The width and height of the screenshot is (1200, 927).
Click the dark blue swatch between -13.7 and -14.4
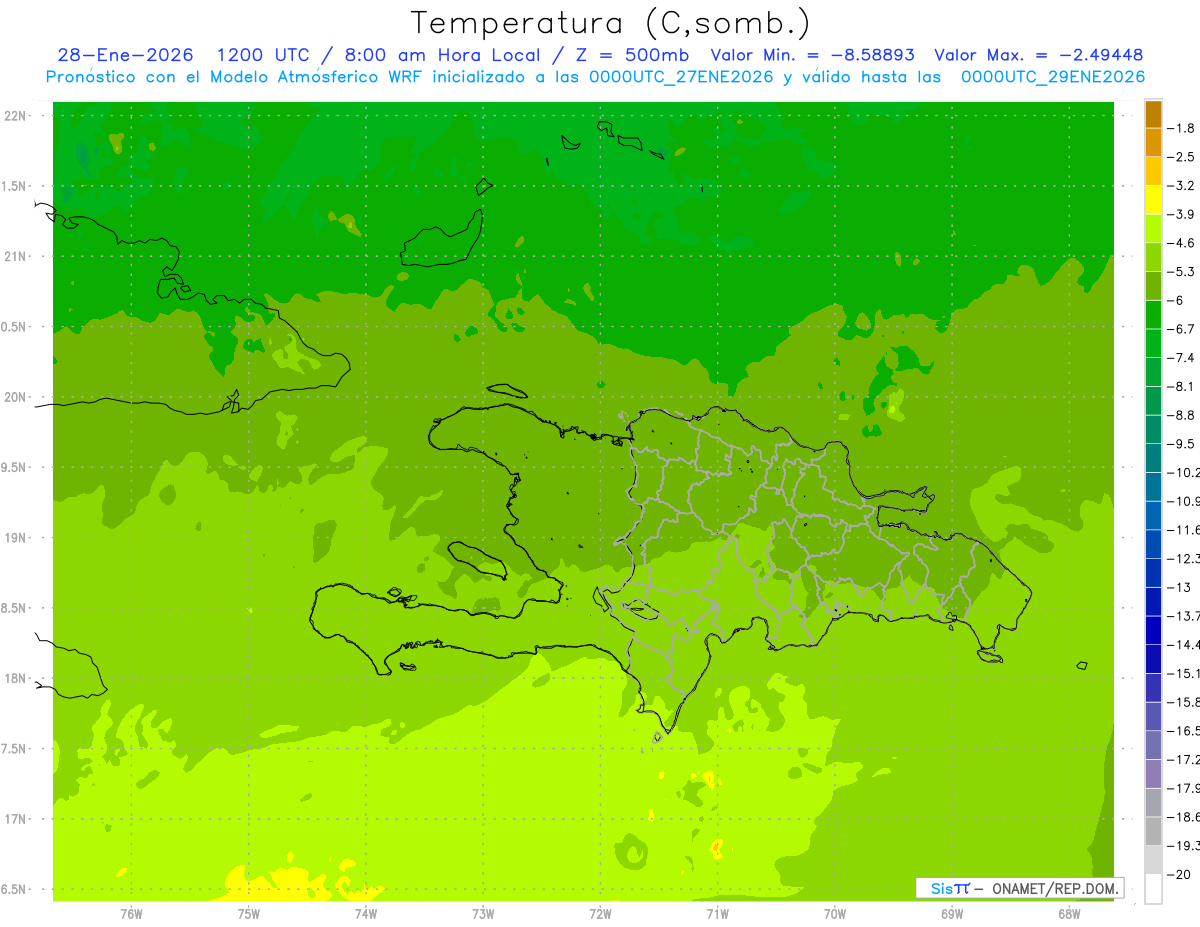(x=1153, y=630)
